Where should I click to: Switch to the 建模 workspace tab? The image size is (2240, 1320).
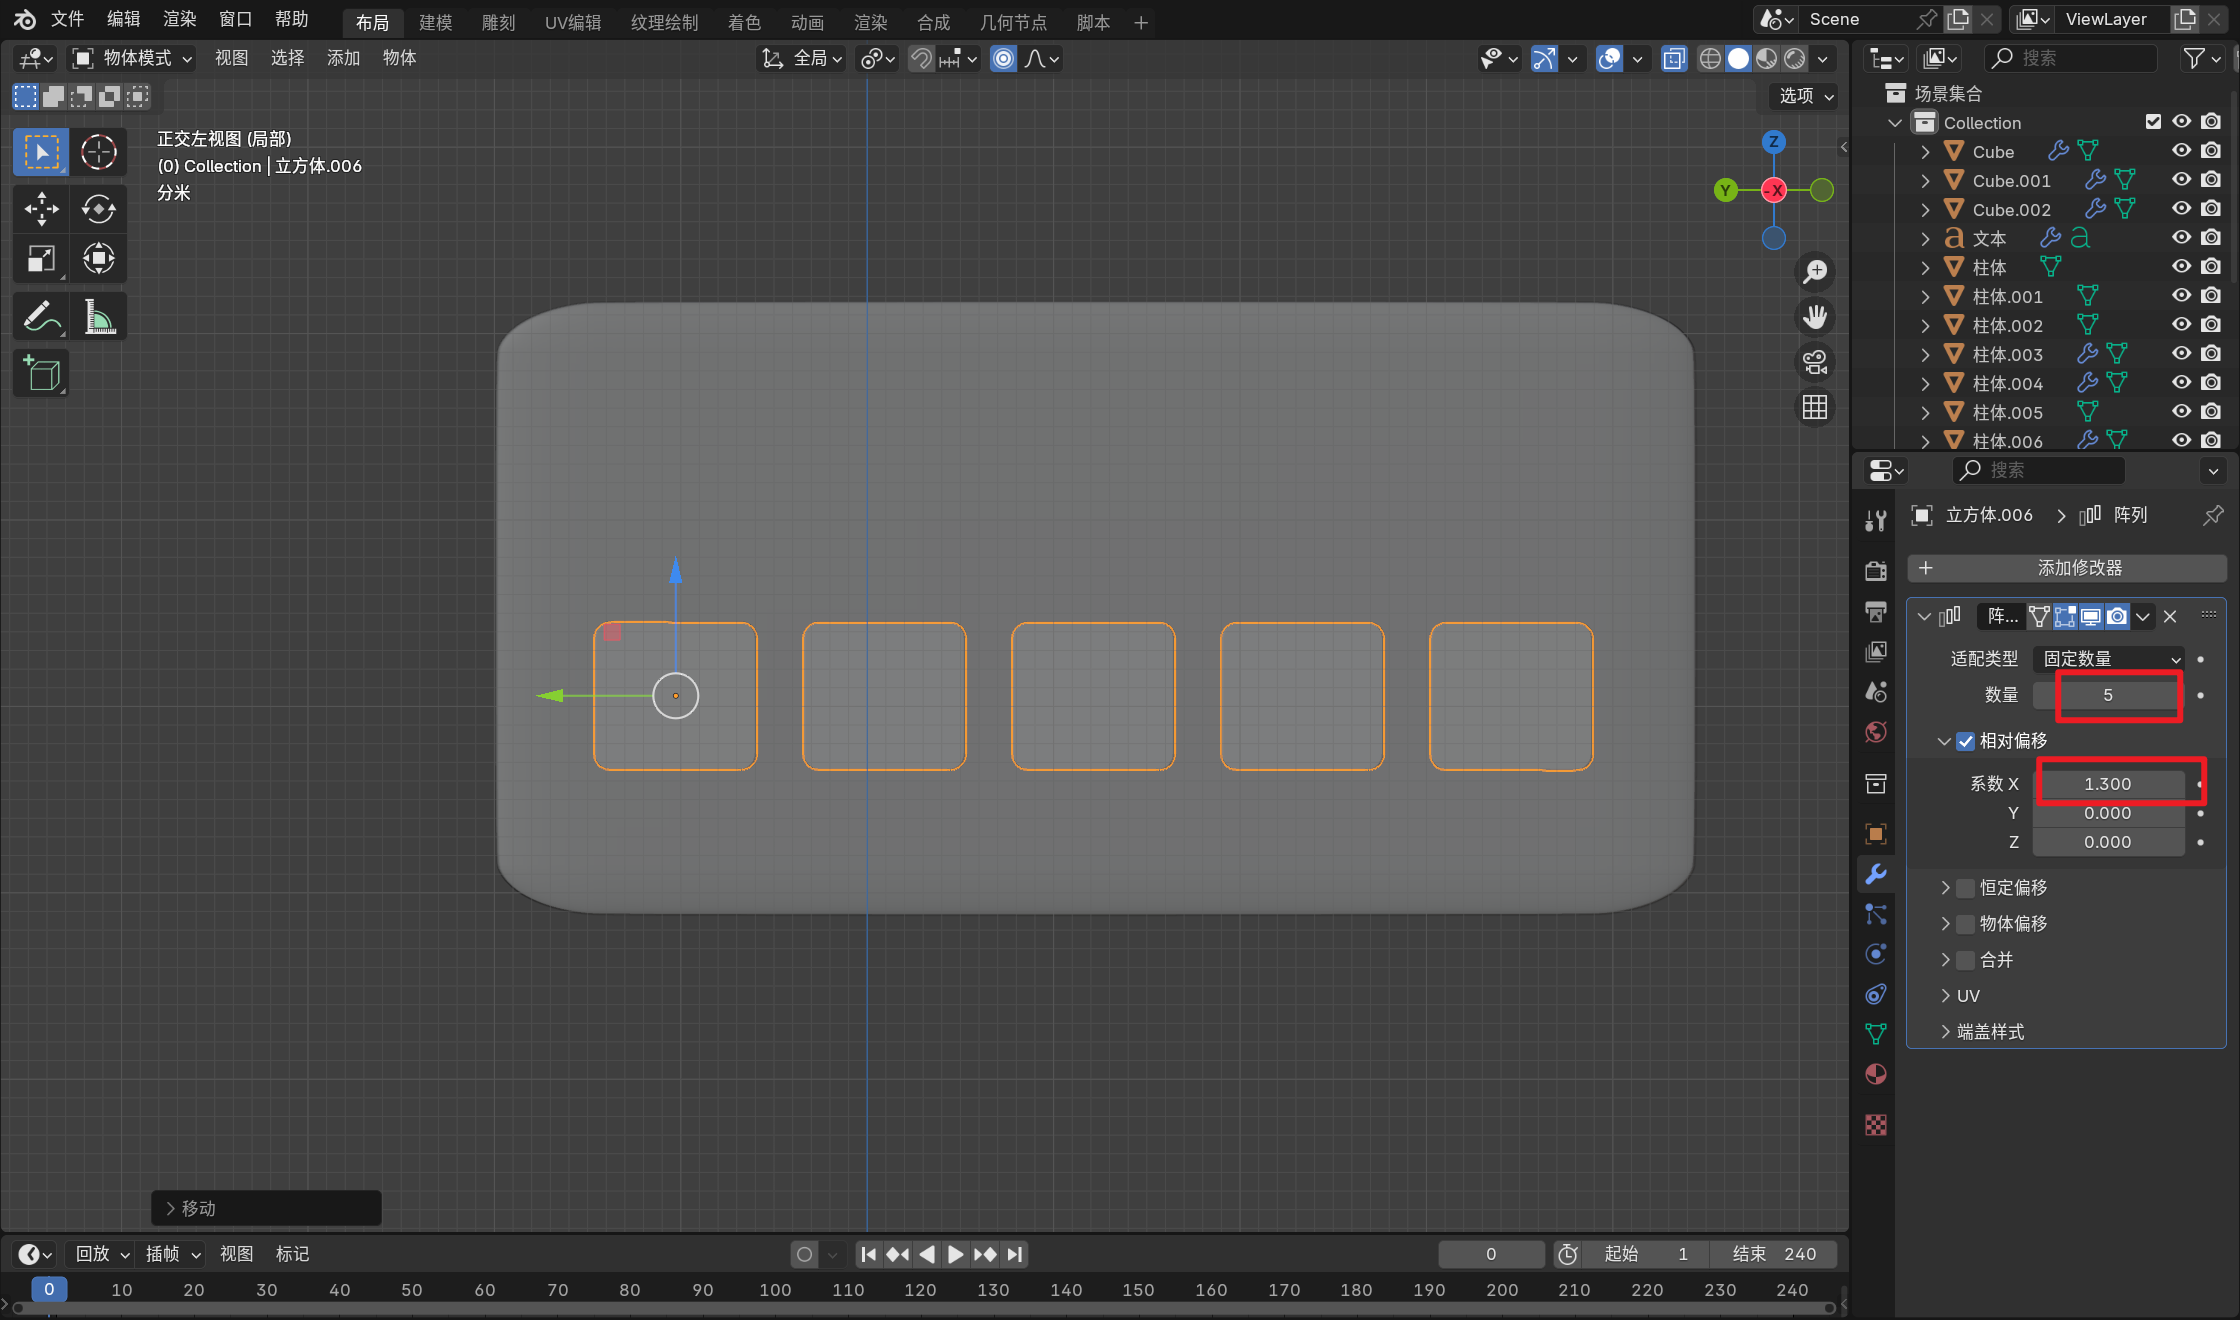[x=435, y=22]
